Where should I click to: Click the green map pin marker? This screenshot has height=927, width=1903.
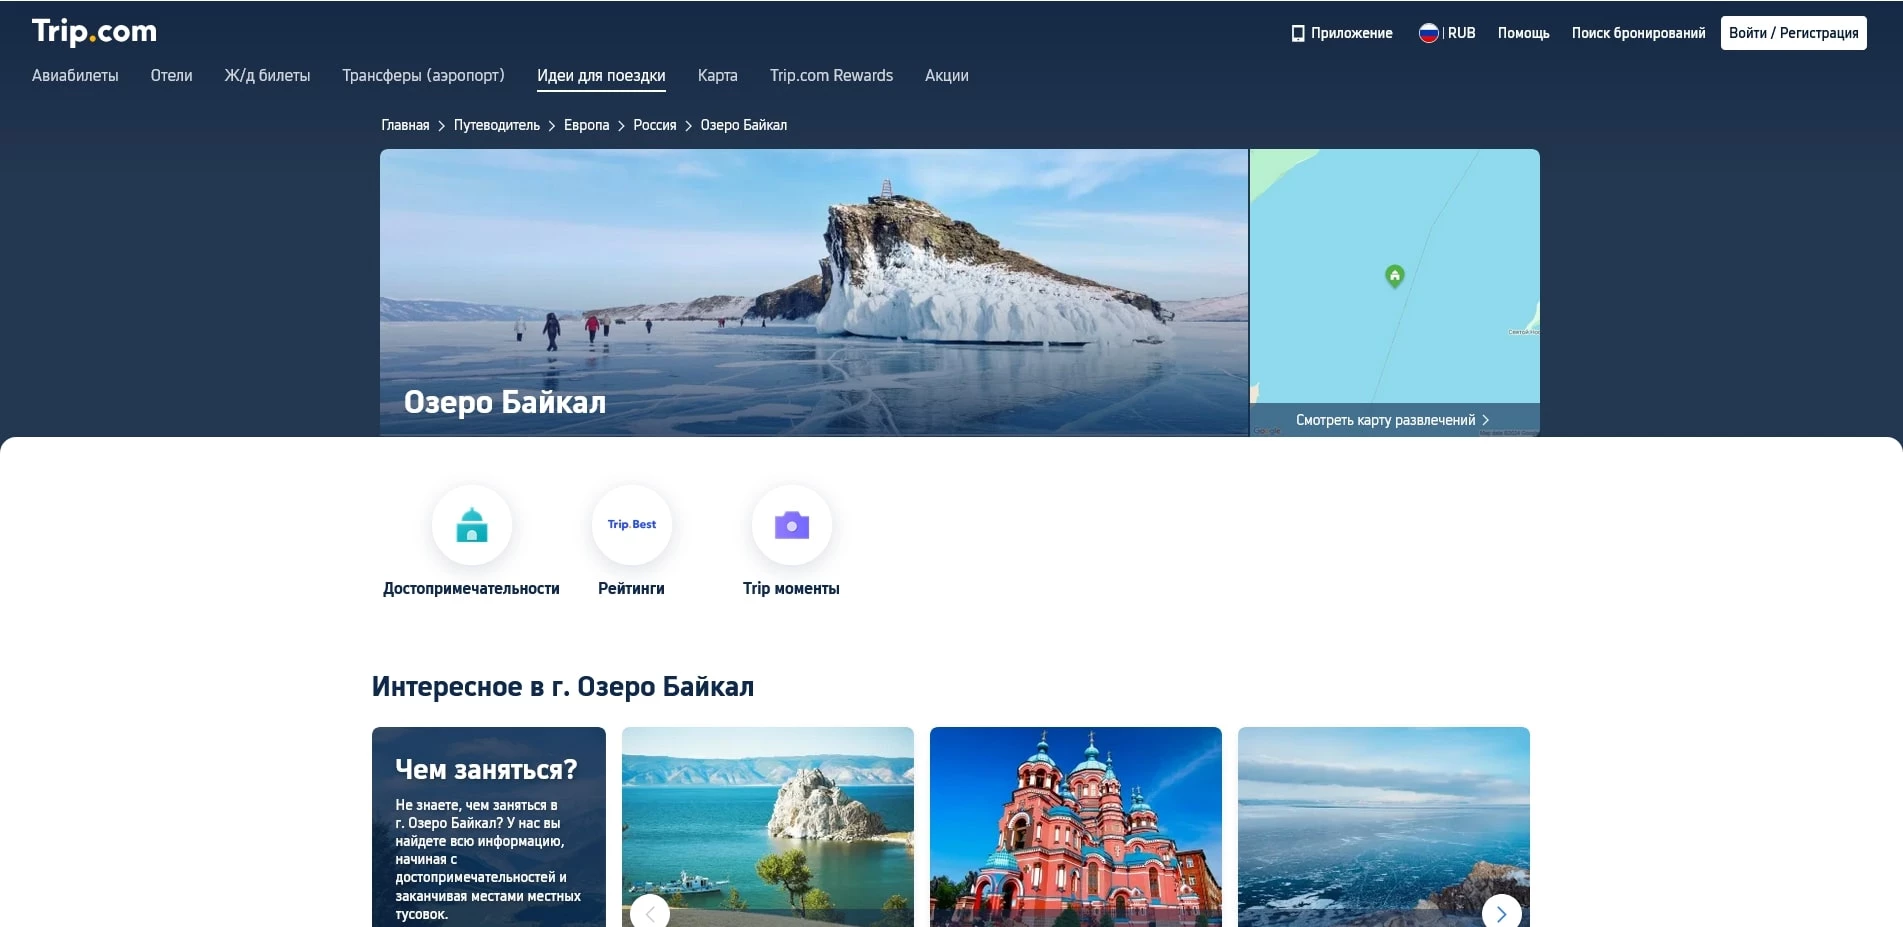point(1394,275)
